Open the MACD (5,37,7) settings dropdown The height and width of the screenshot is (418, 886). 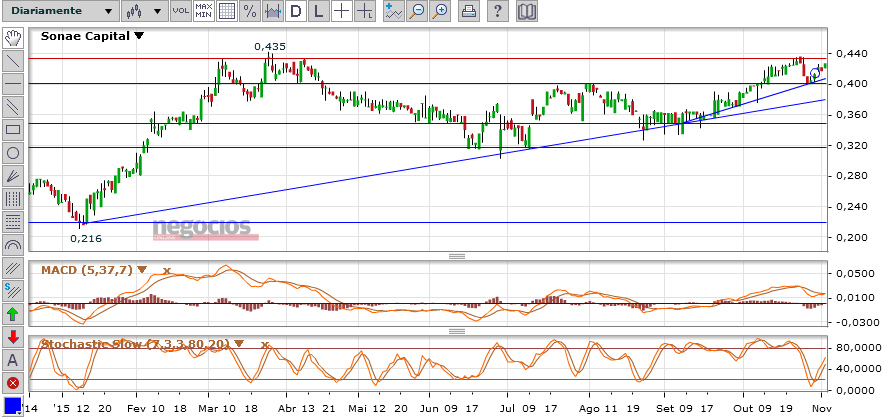(x=141, y=270)
